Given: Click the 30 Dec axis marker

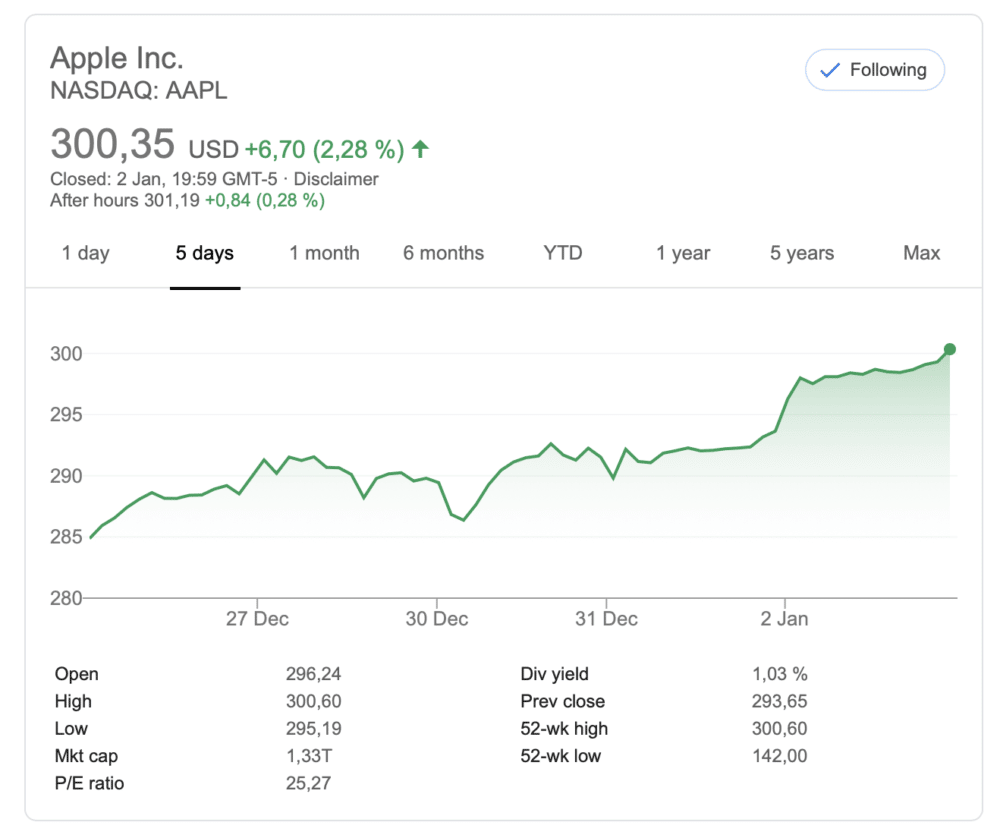Looking at the screenshot, I should pos(437,618).
